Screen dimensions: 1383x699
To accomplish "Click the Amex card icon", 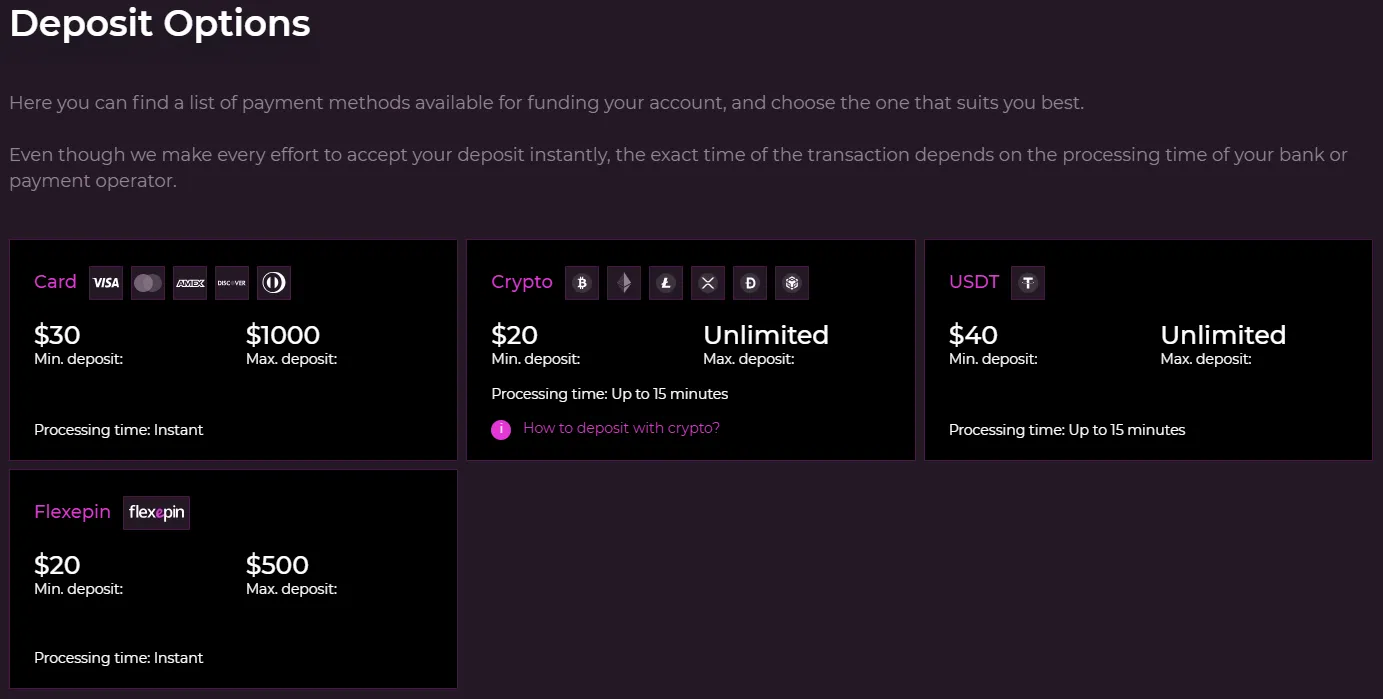I will [x=190, y=283].
